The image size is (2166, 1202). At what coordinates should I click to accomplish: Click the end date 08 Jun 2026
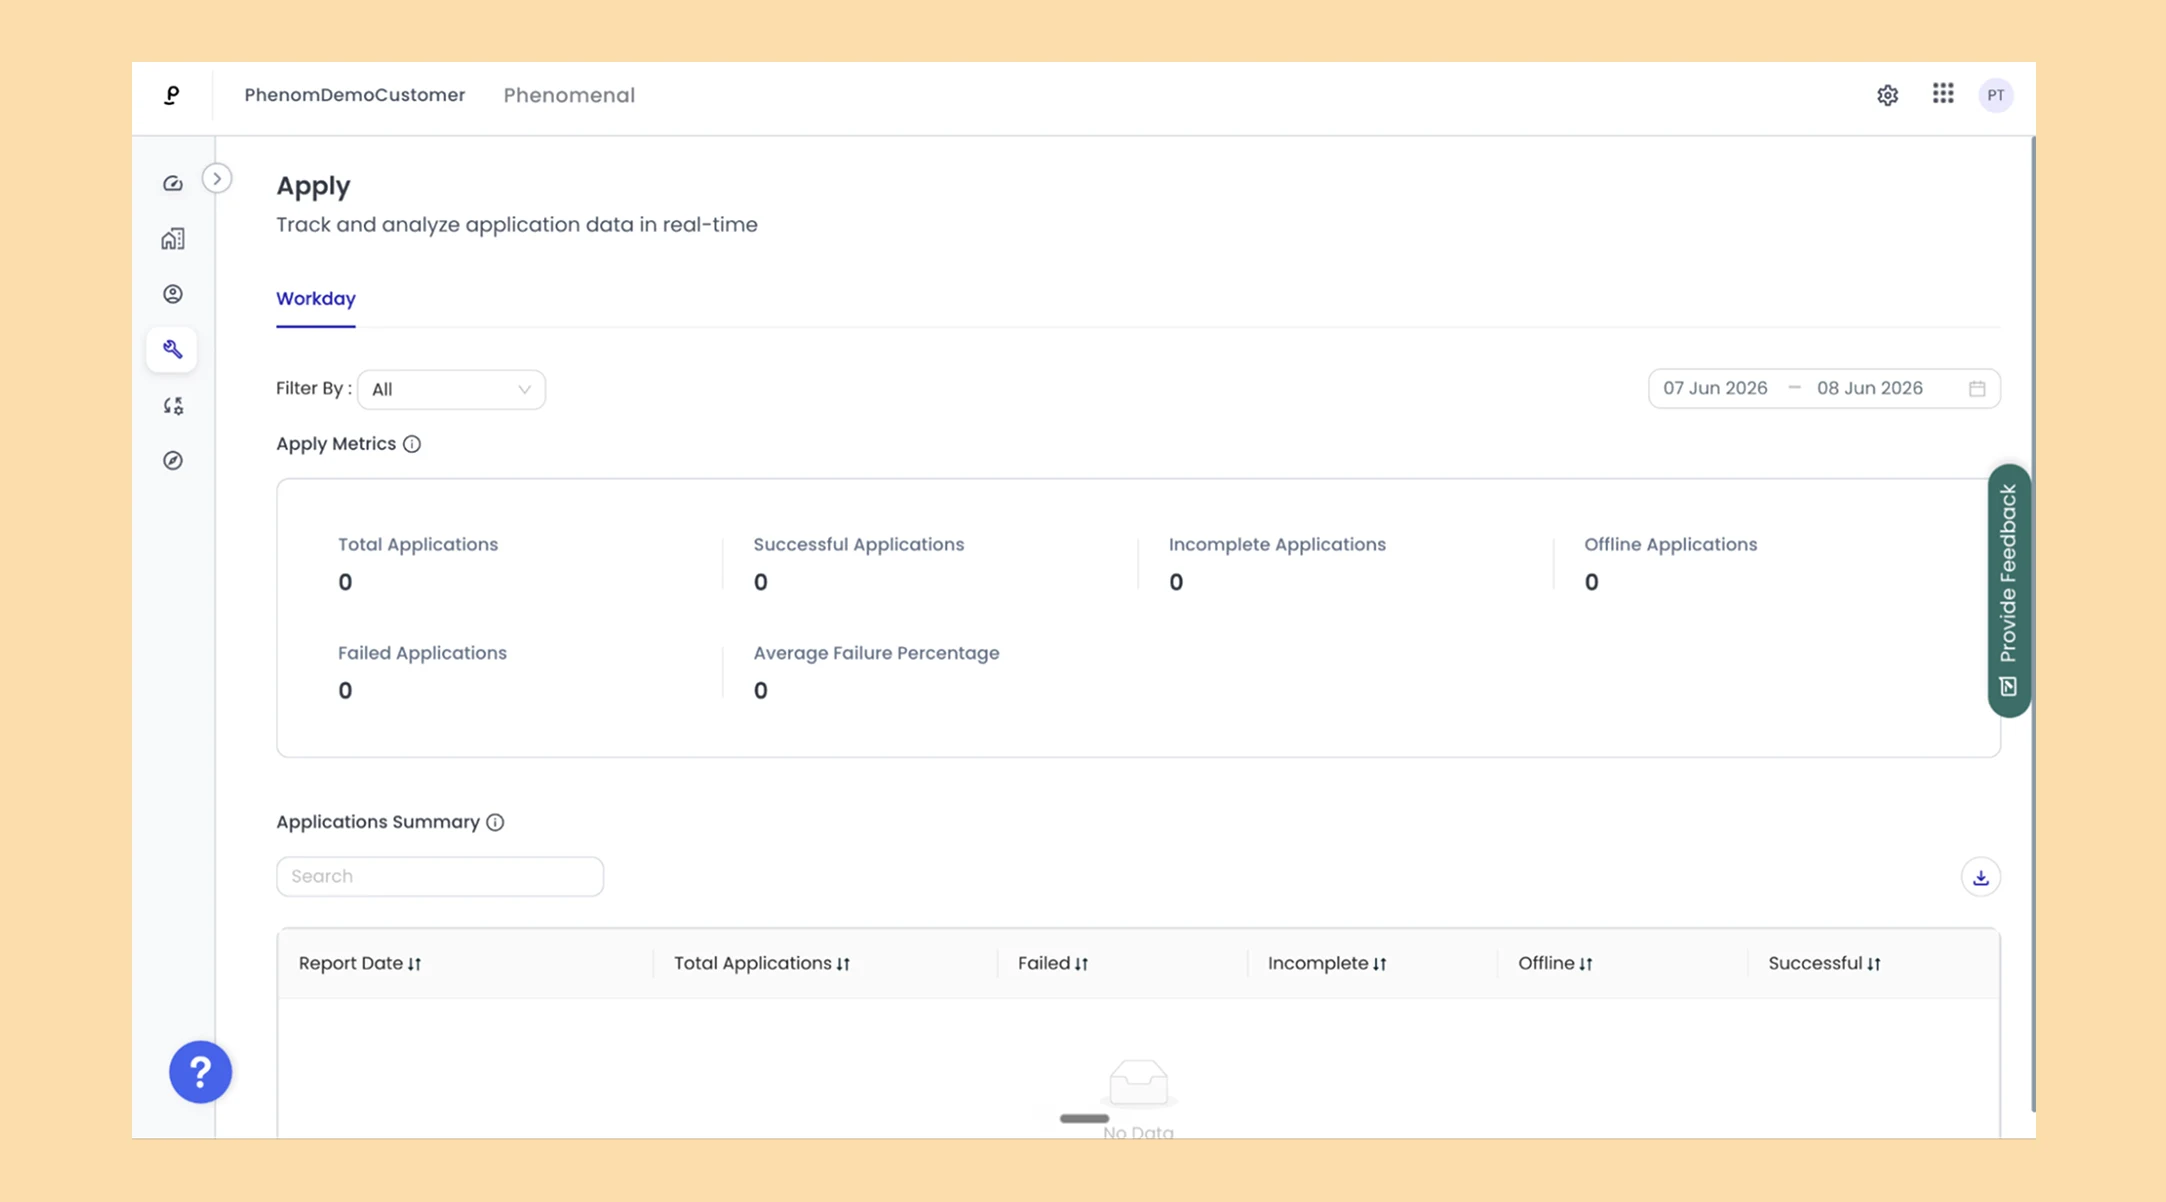pyautogui.click(x=1869, y=388)
